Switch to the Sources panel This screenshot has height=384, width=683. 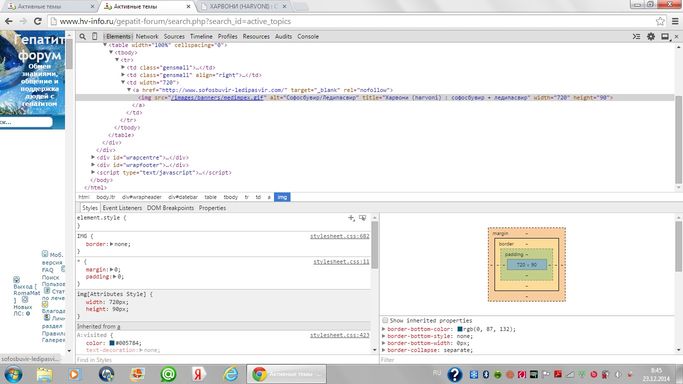[x=174, y=37]
